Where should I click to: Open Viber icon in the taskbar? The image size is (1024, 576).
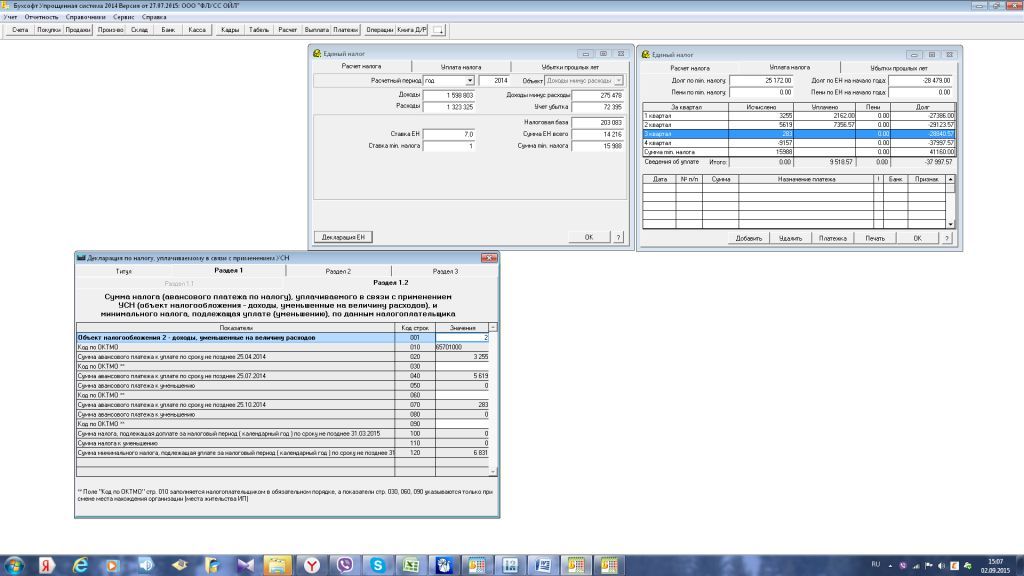click(345, 566)
